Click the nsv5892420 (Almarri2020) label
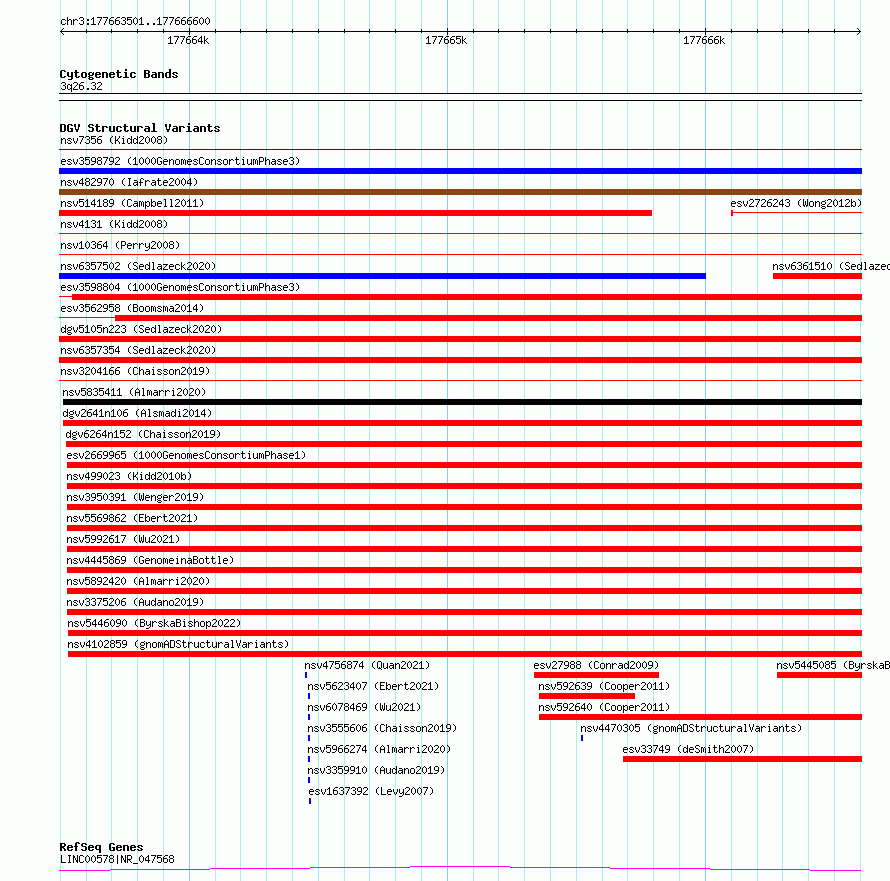890x881 pixels. click(138, 581)
